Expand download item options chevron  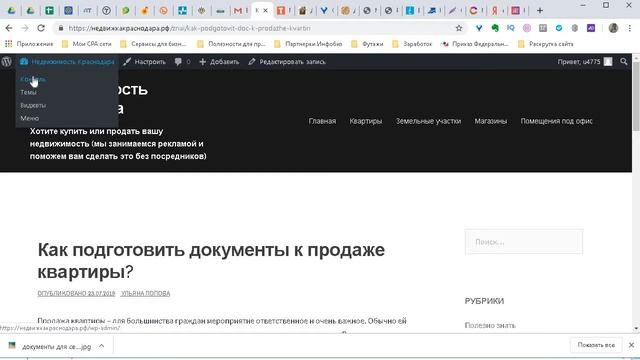[102, 346]
